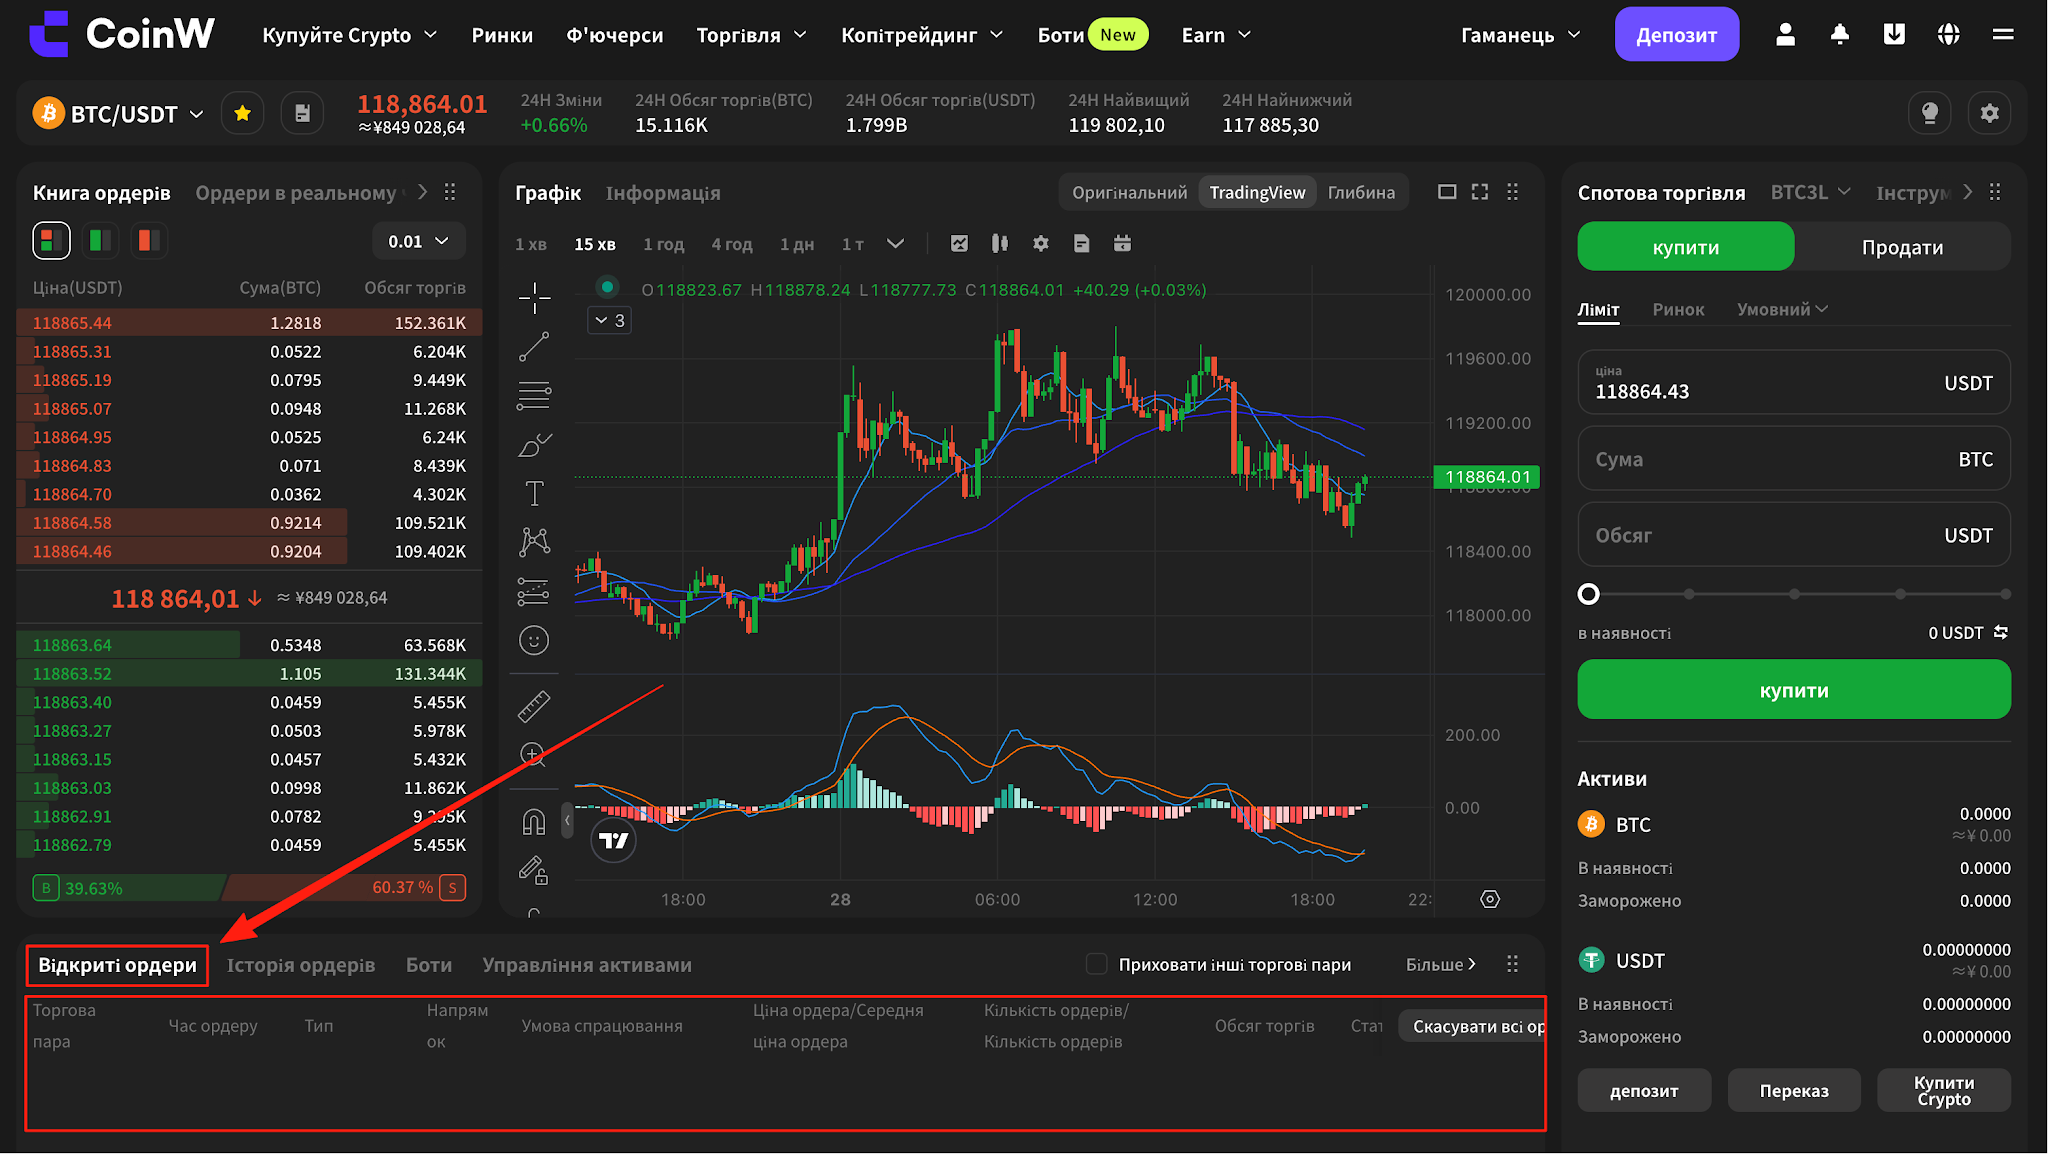The image size is (2048, 1154).
Task: Show only buy orders in order book
Action: pyautogui.click(x=100, y=240)
